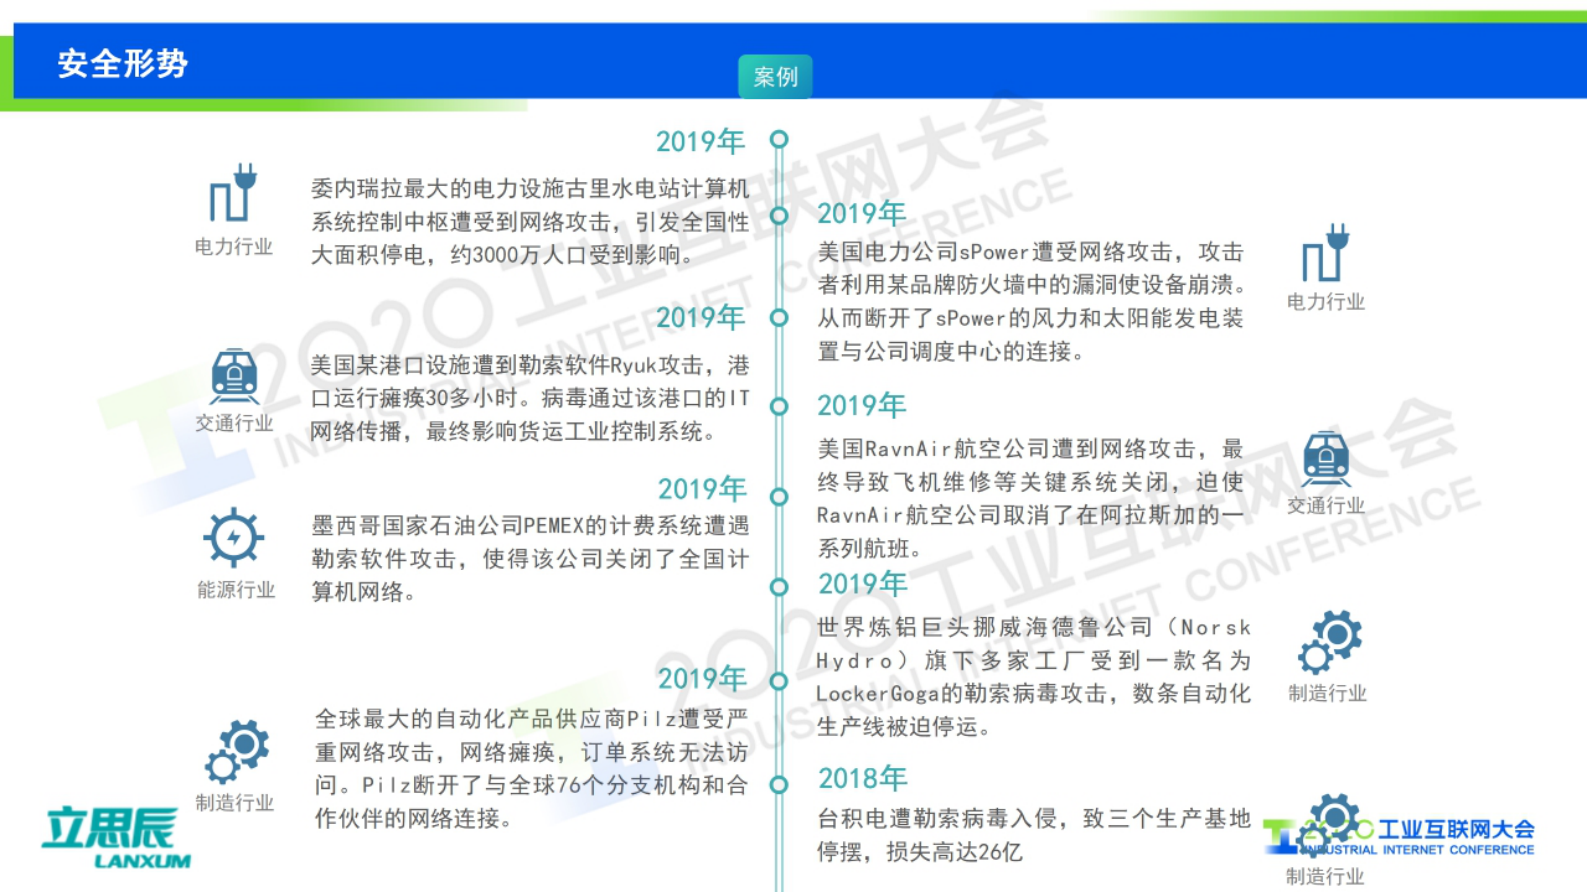Click the 工业互联网大会 conference logo
Viewport: 1587px width, 892px height.
click(1399, 837)
